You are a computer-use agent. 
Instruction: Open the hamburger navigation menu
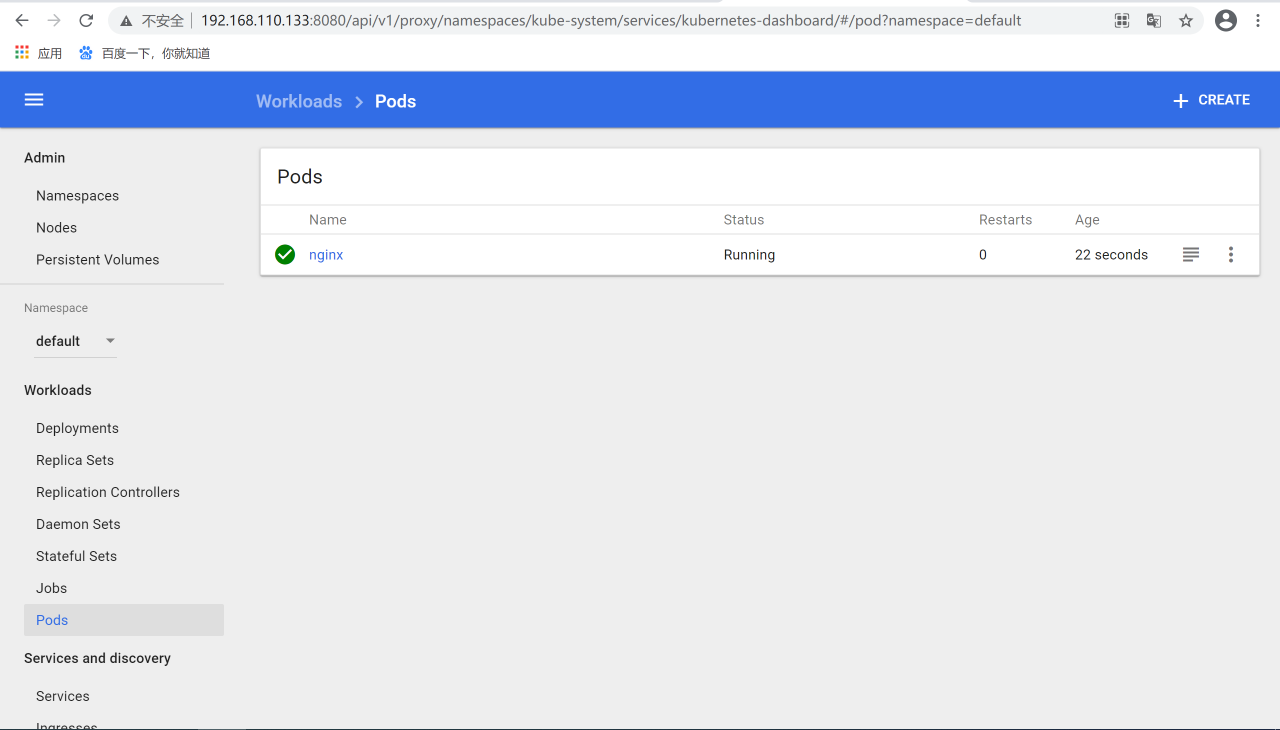coord(34,100)
